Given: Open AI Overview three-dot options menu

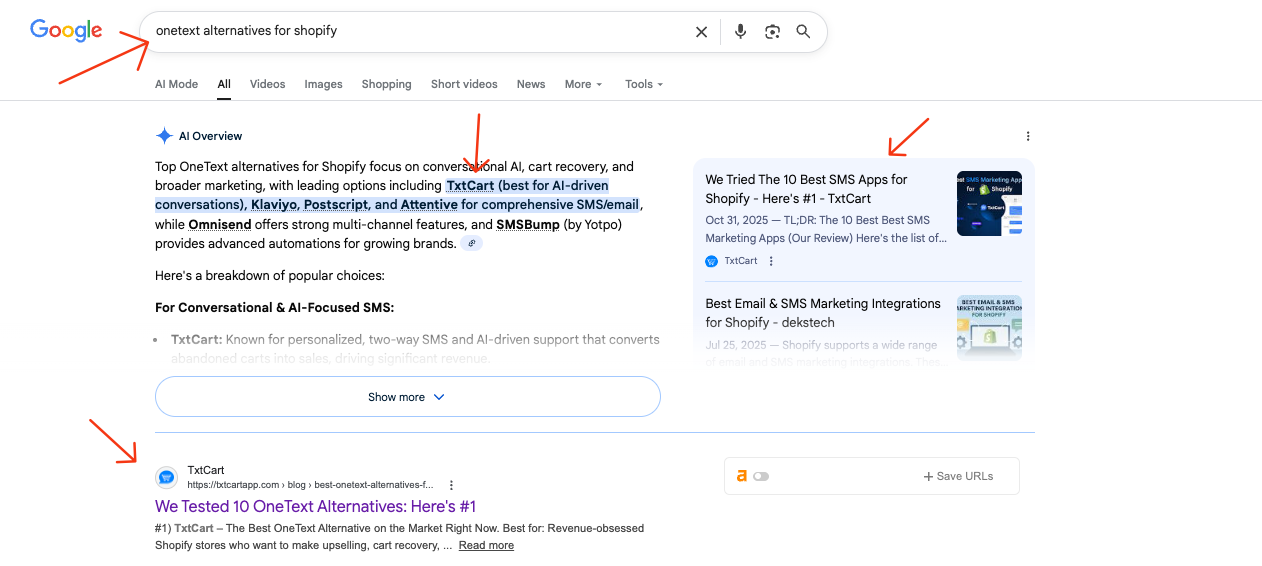Looking at the screenshot, I should click(x=1028, y=136).
